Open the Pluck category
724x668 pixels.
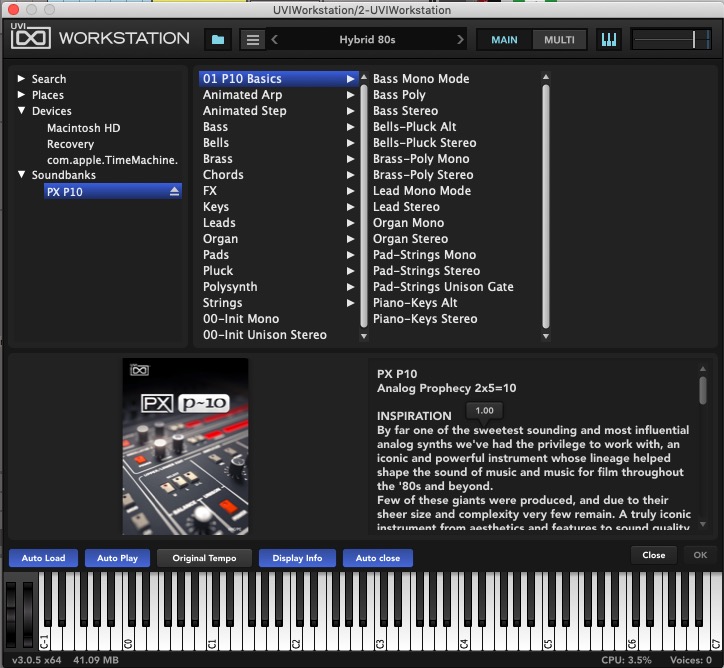click(279, 271)
